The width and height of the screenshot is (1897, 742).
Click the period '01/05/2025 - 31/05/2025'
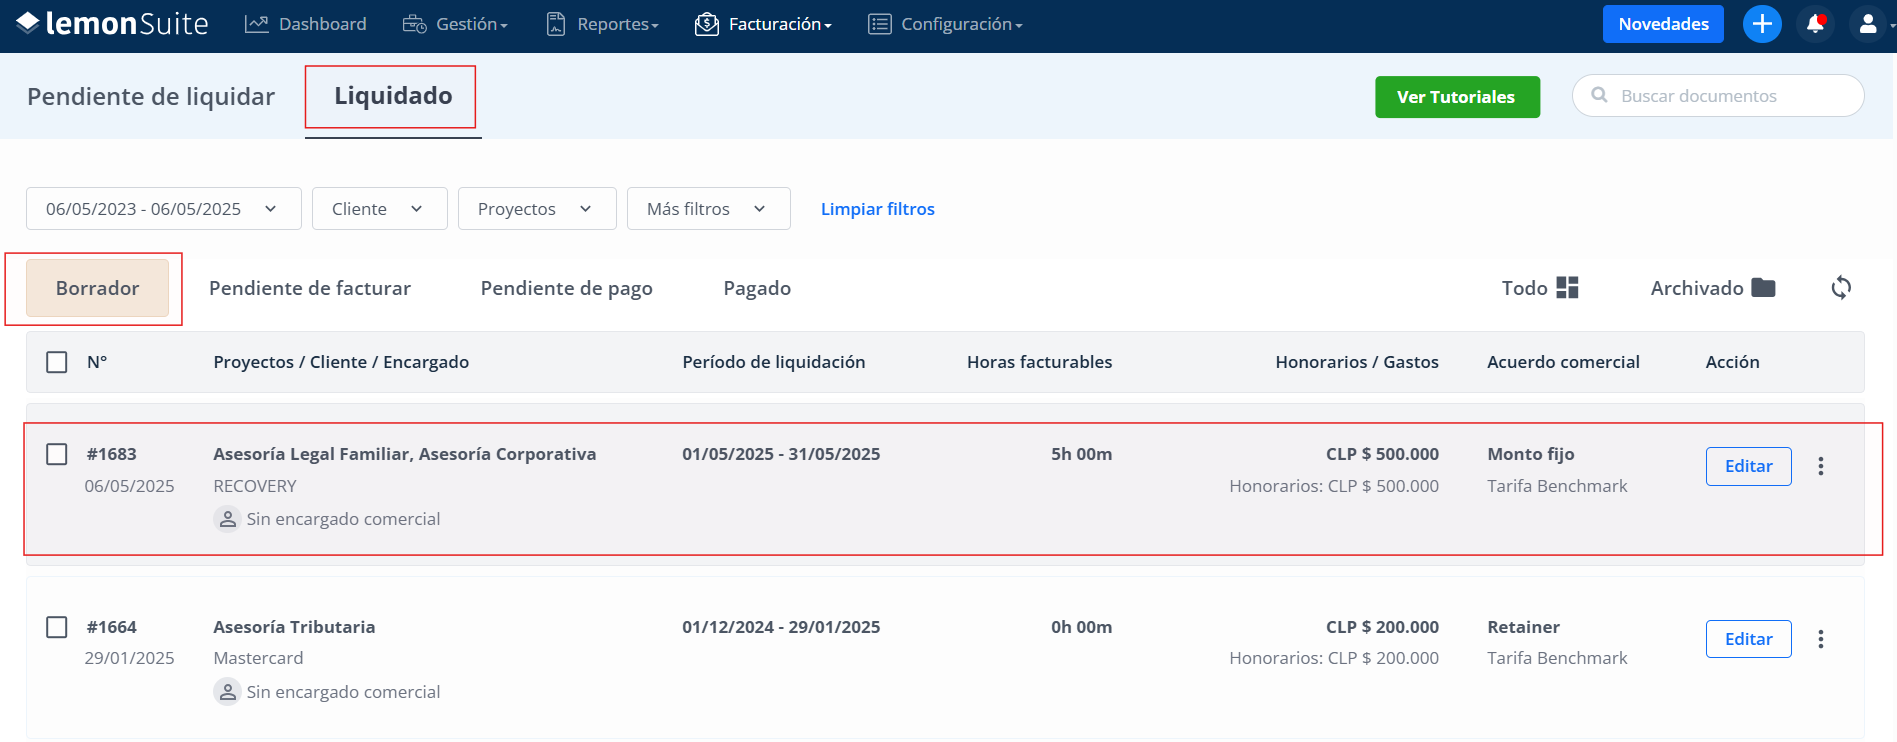pyautogui.click(x=781, y=454)
